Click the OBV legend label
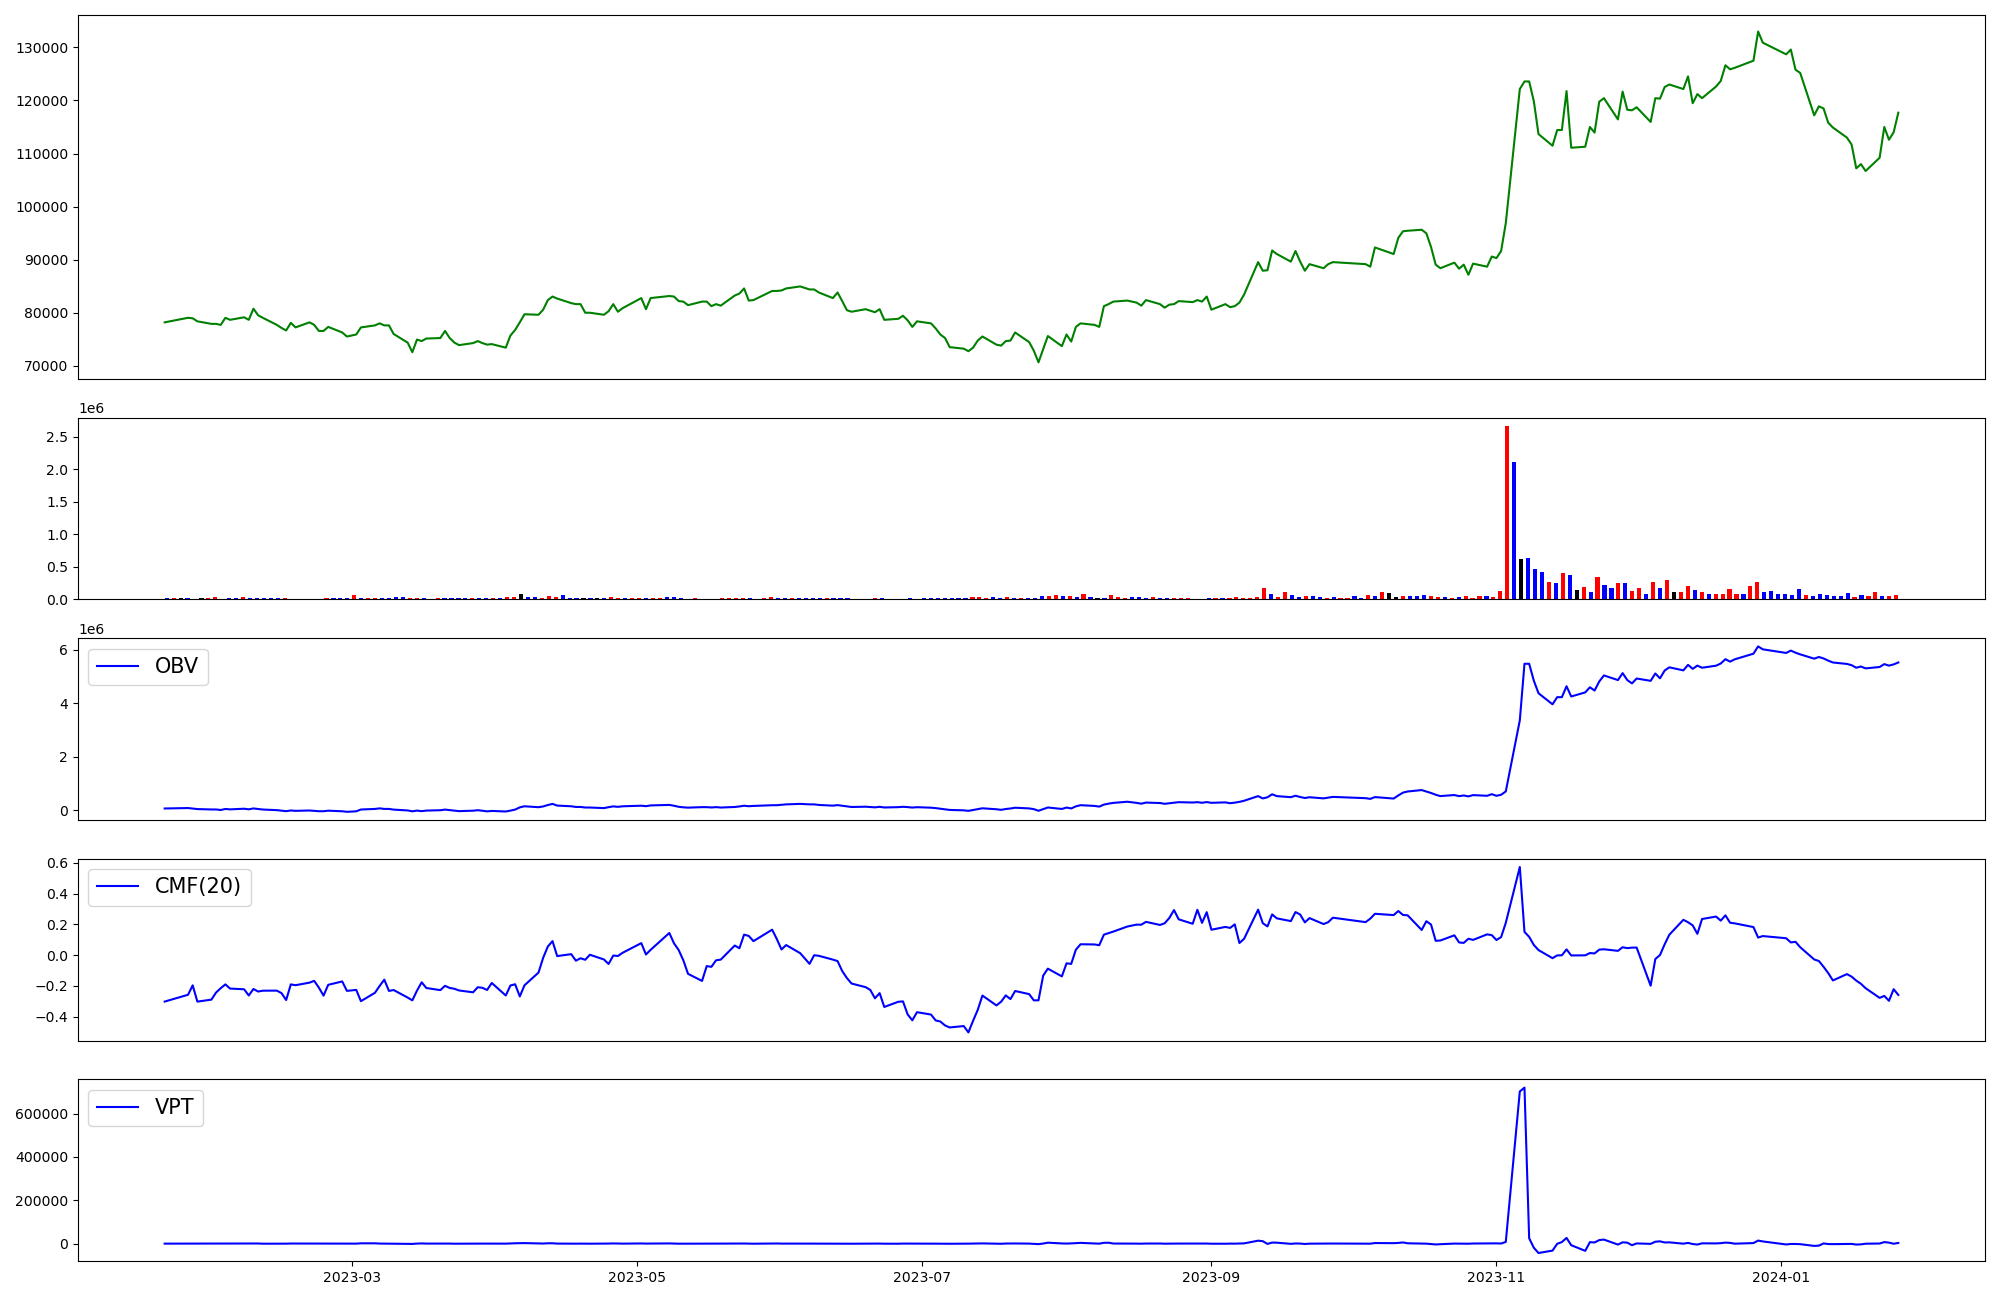This screenshot has height=1300, width=2000. coord(176,666)
